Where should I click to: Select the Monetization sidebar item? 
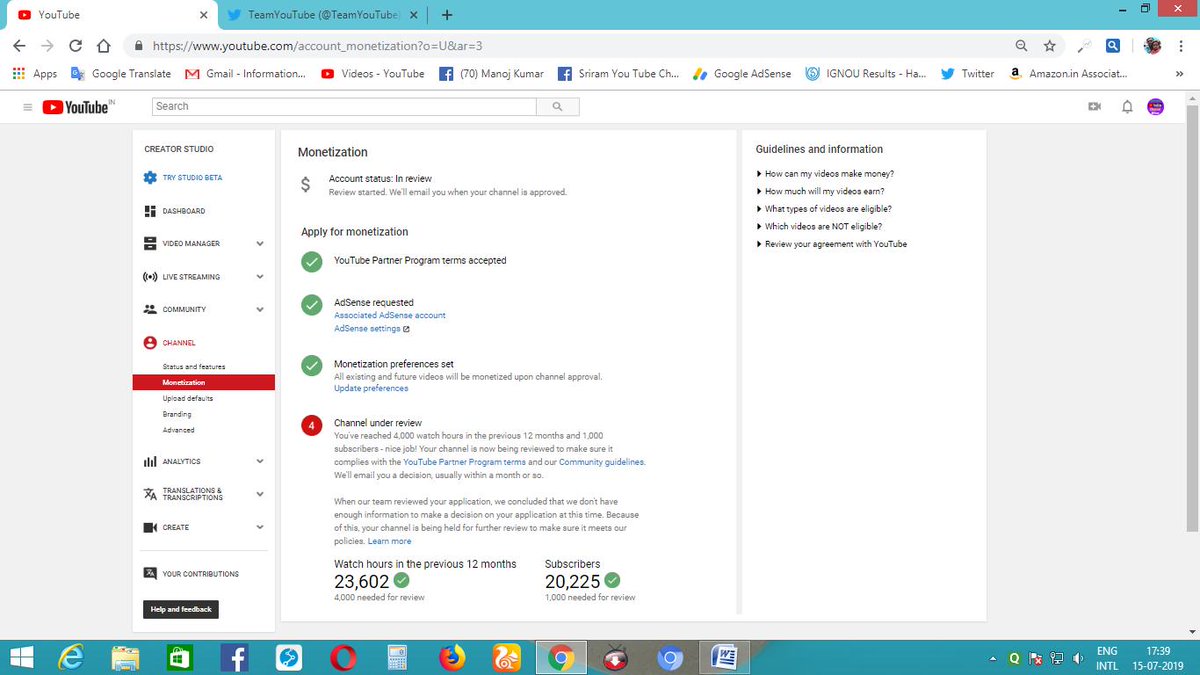pyautogui.click(x=203, y=383)
